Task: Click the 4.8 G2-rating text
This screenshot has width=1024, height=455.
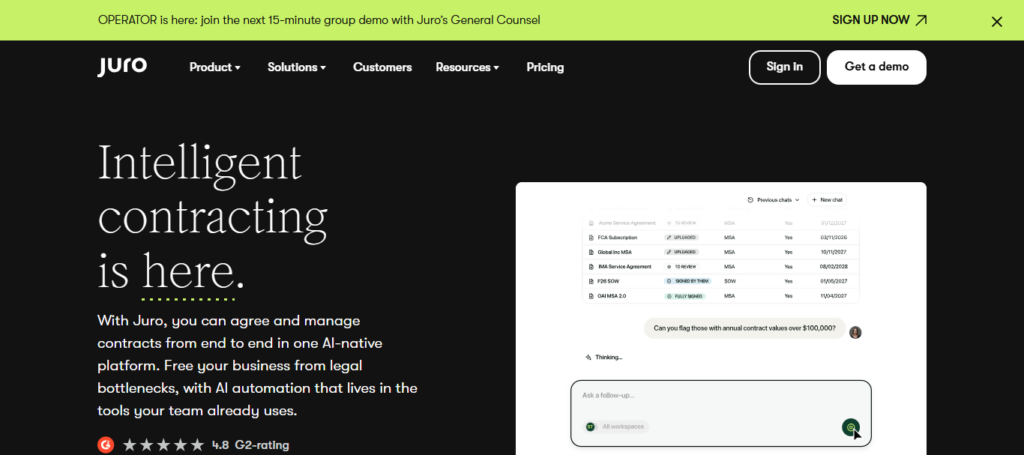Action: [x=251, y=445]
